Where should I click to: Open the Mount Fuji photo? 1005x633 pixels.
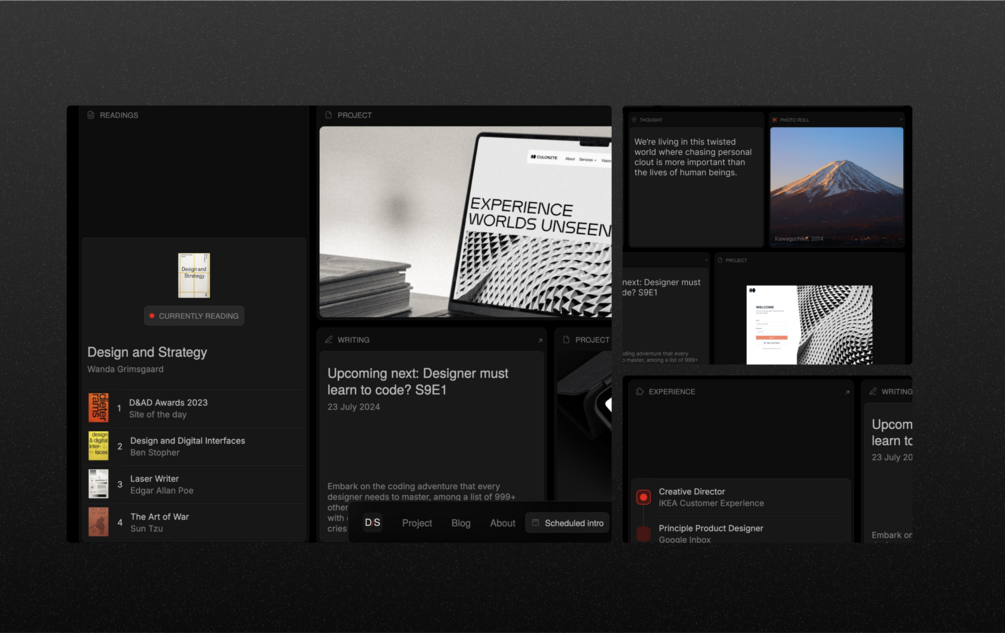pyautogui.click(x=836, y=186)
